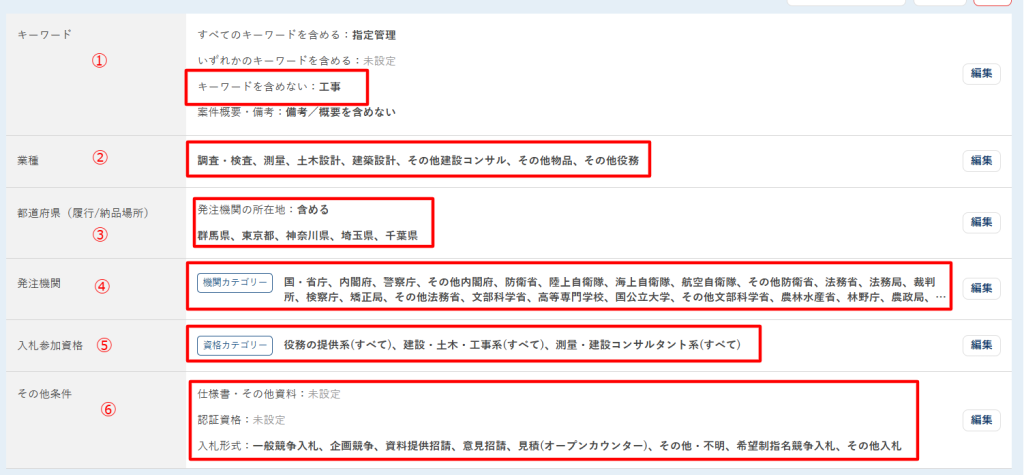Image resolution: width=1024 pixels, height=475 pixels.
Task: Click the 入札形式 line with 一般競争入札
Action: (550, 446)
